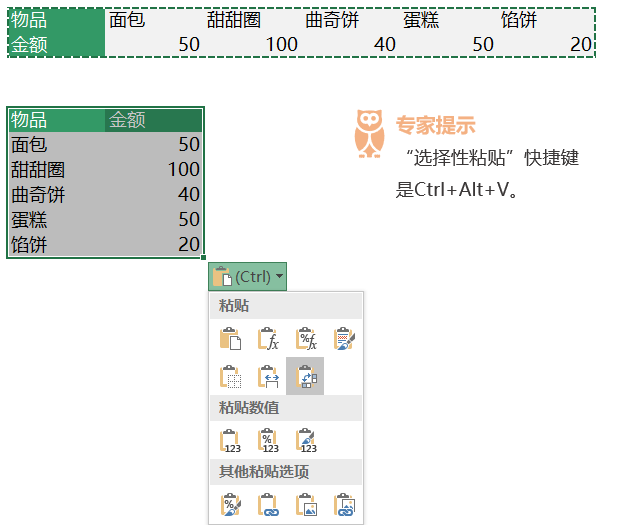Choose Keep Source Column Widths paste
This screenshot has height=525, width=644.
point(268,377)
